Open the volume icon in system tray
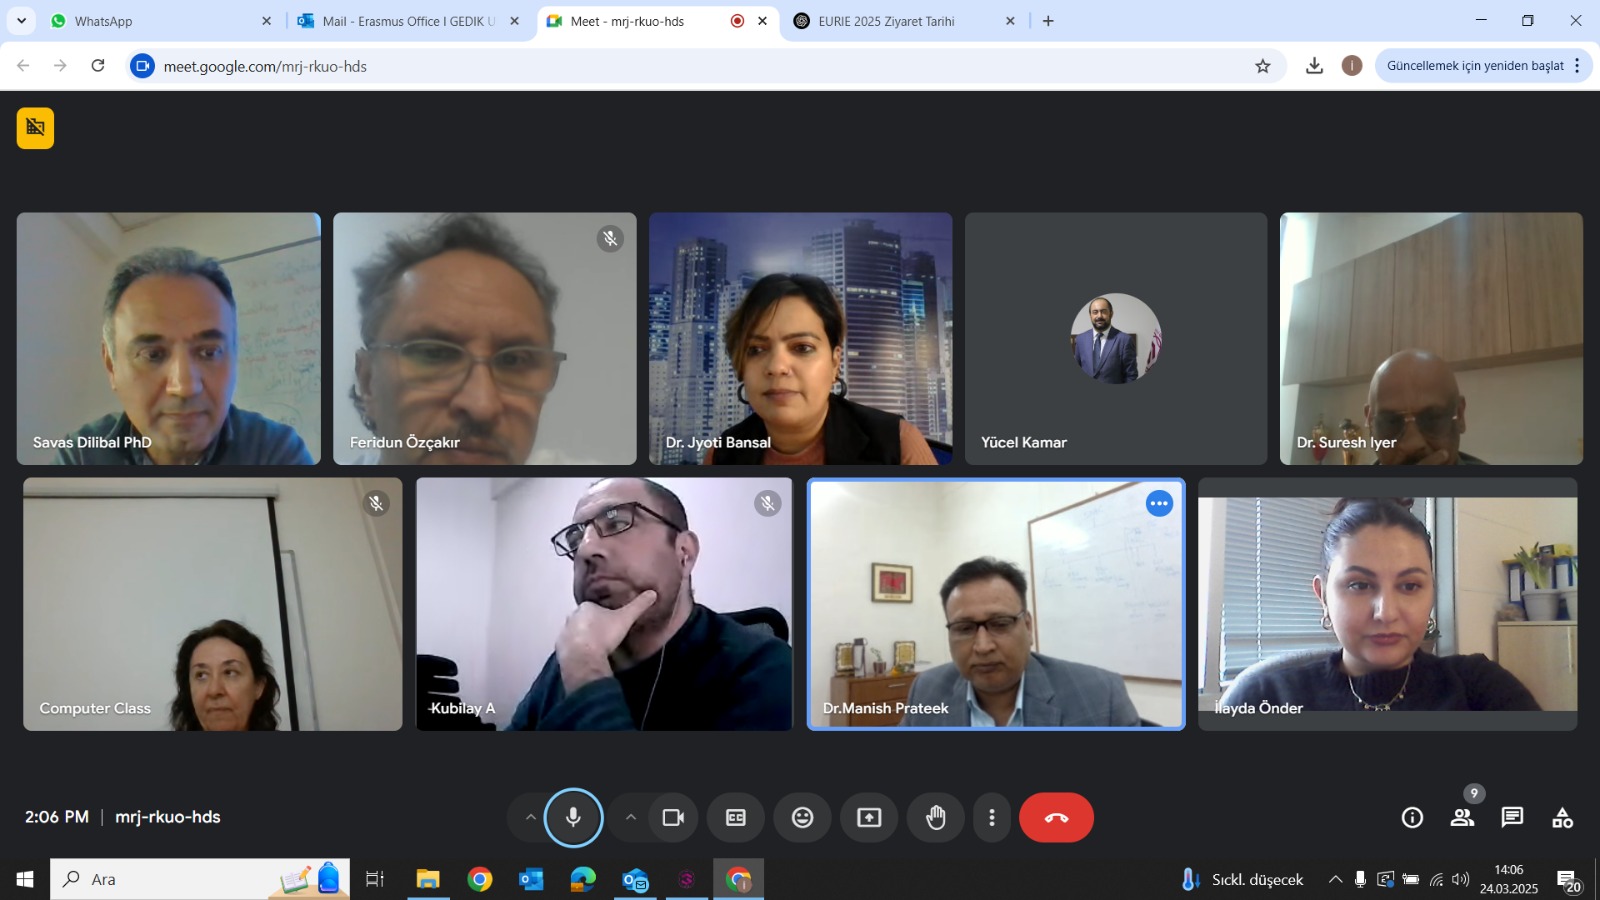 pos(1461,879)
